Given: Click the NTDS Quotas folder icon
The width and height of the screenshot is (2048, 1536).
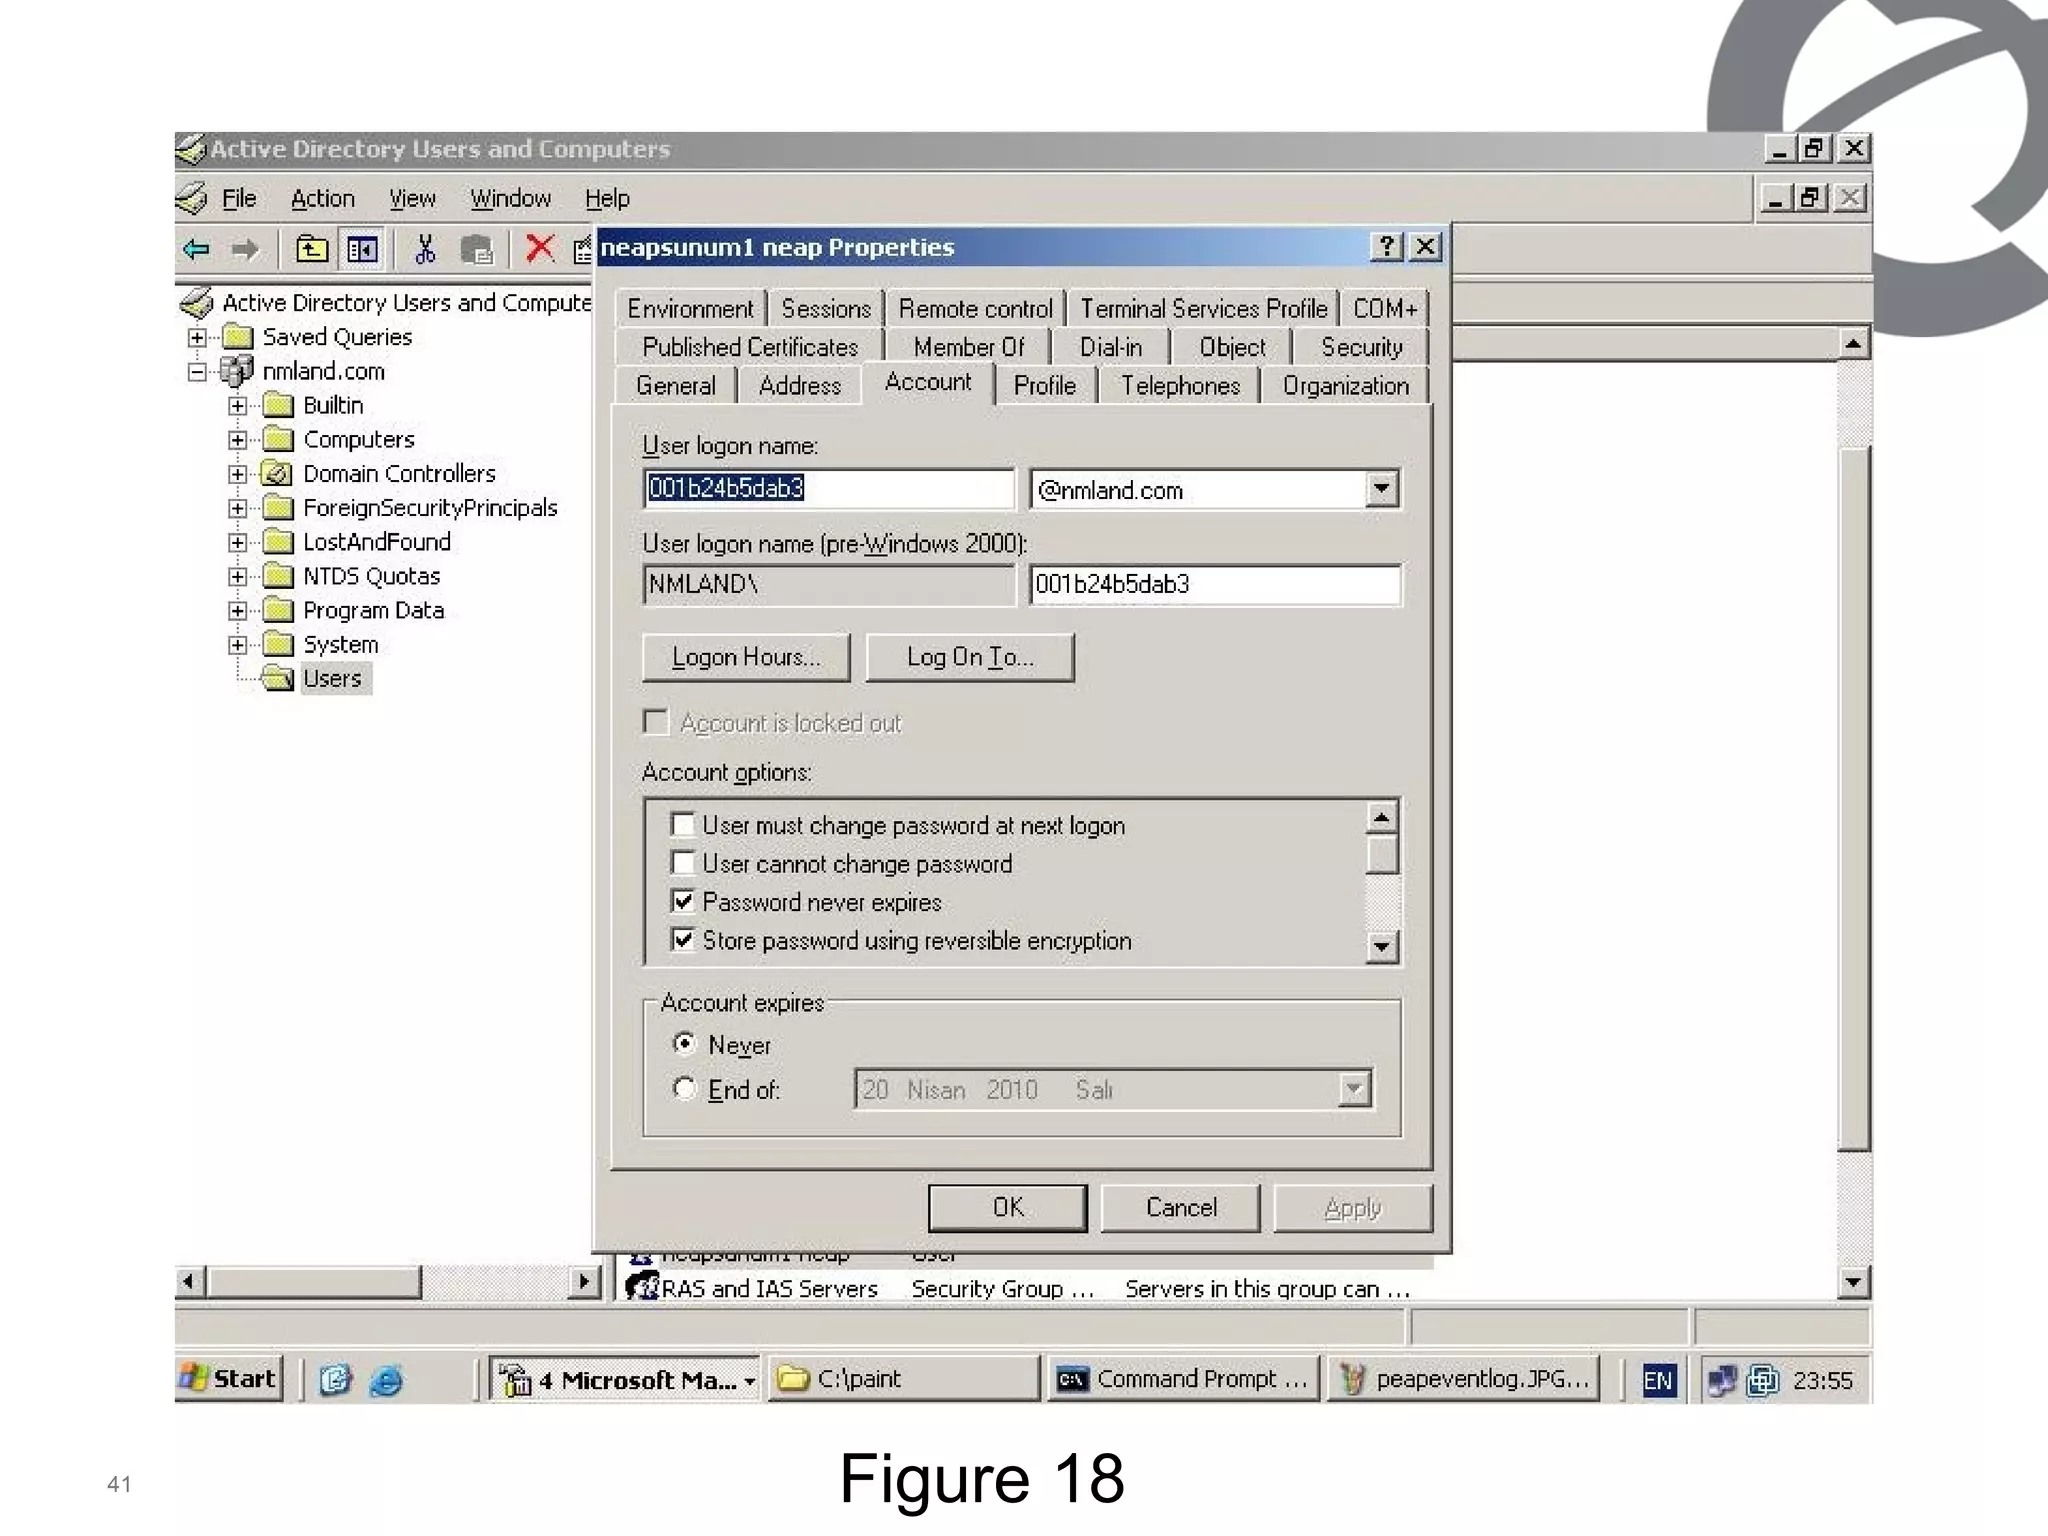Looking at the screenshot, I should coord(278,576).
